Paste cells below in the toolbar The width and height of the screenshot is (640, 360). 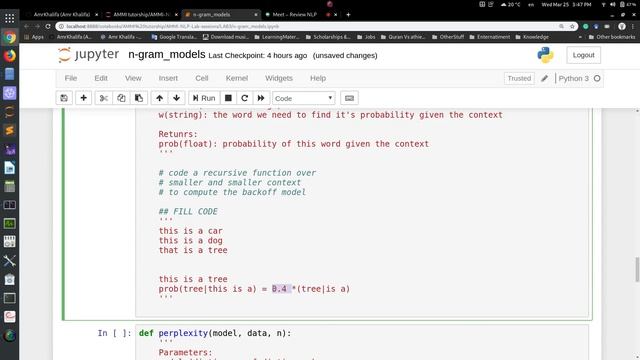point(139,98)
